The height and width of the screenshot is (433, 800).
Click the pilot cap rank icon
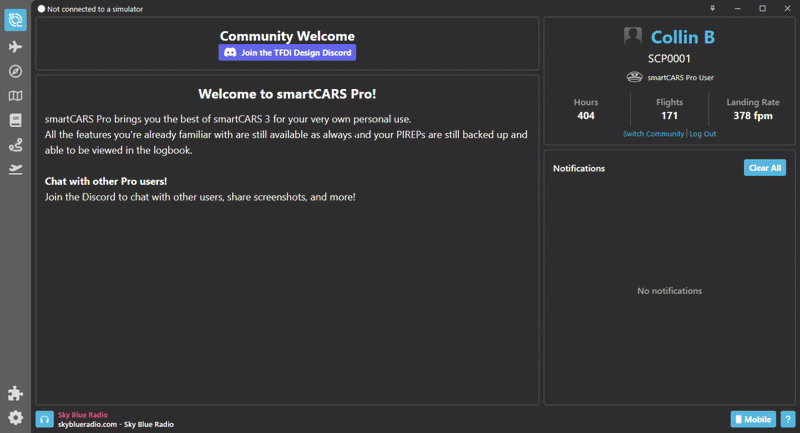tap(634, 77)
